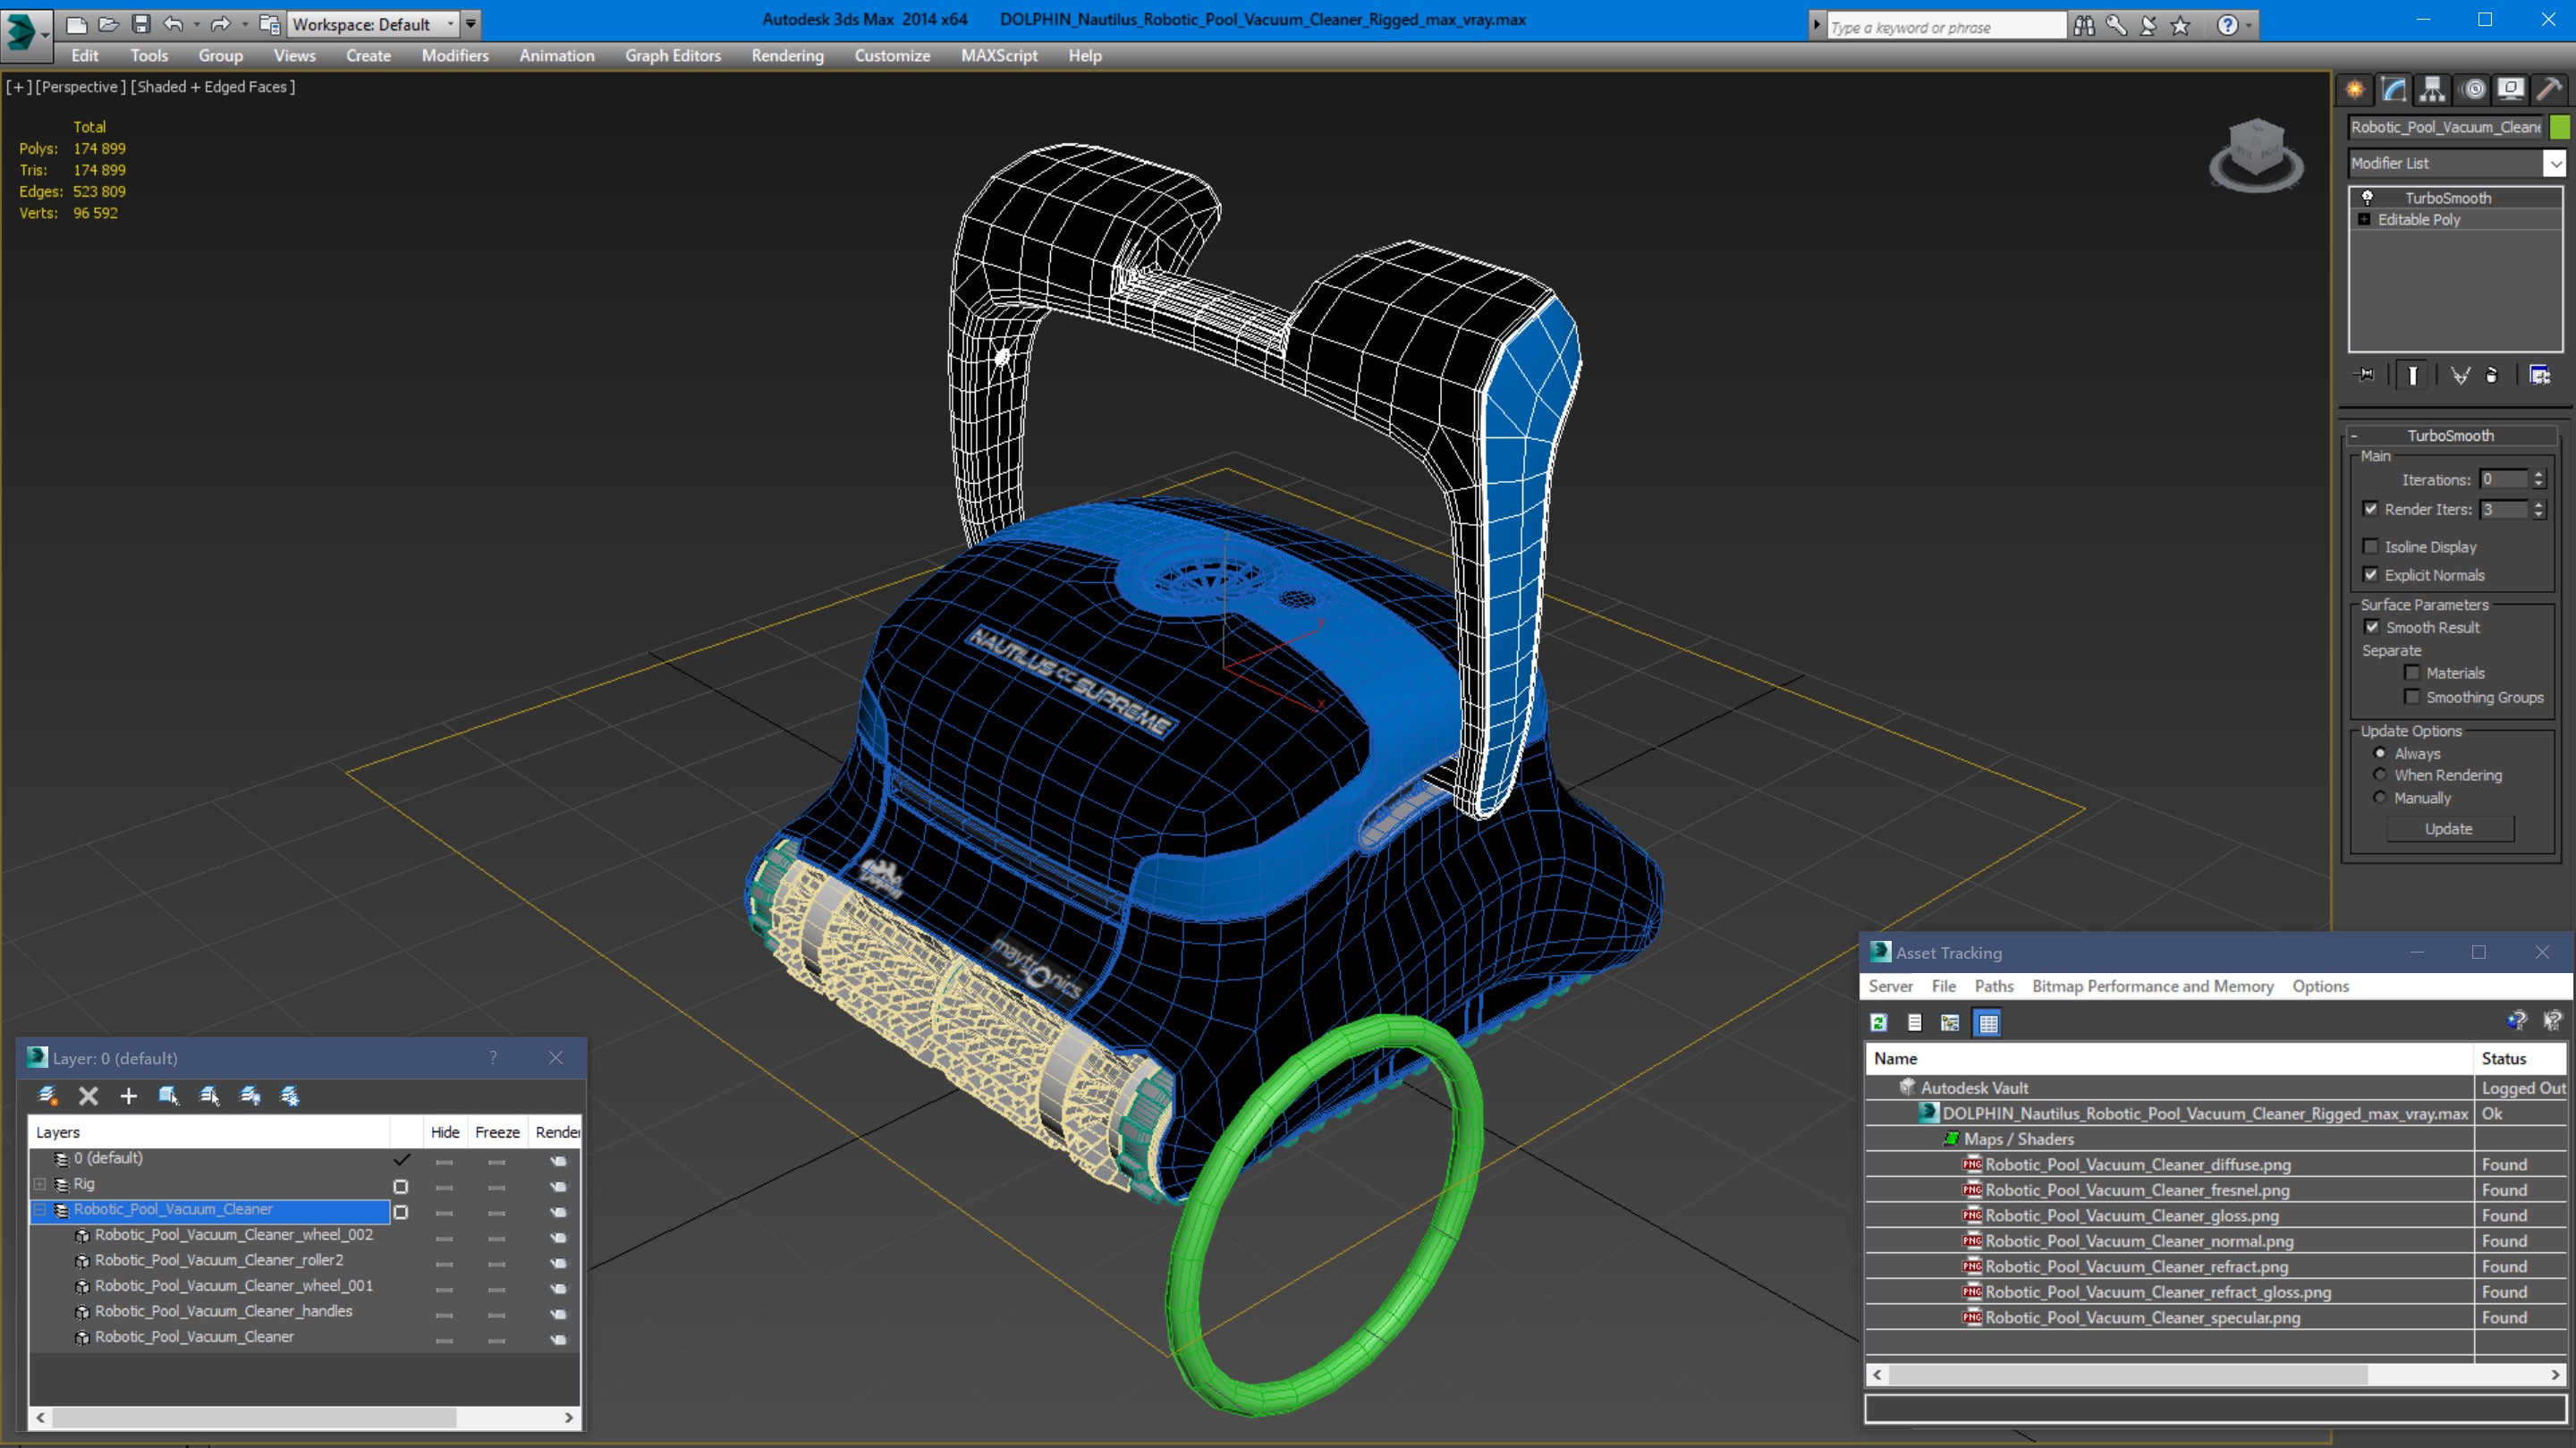Click Hide/Unhide All Layers icon

click(250, 1096)
